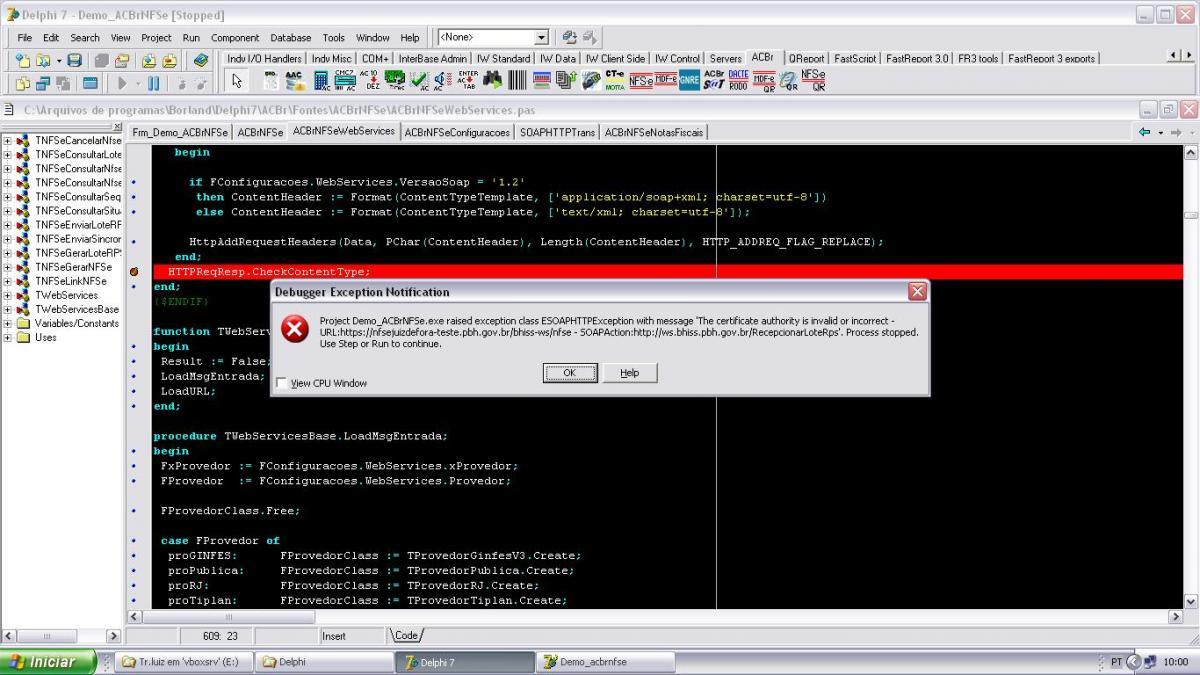1200x675 pixels.
Task: Select the GNRE component icon
Action: click(689, 81)
